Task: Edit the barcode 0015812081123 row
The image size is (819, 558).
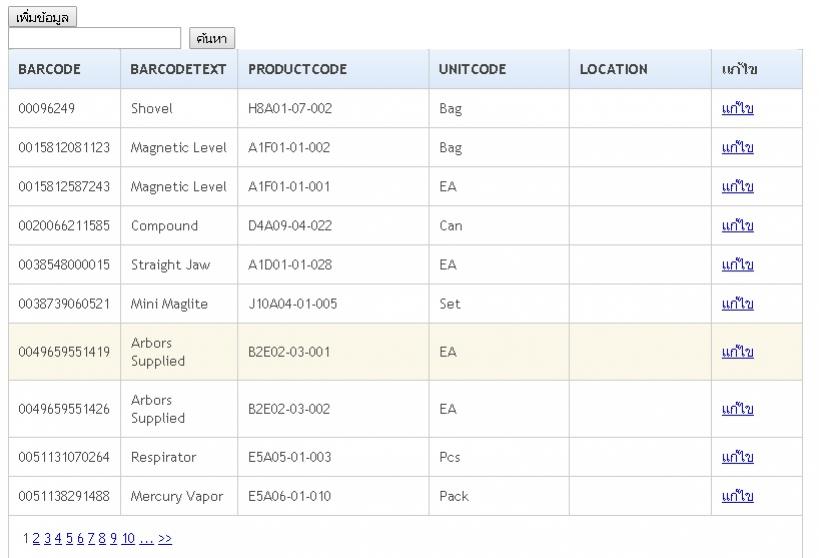Action: 737,148
